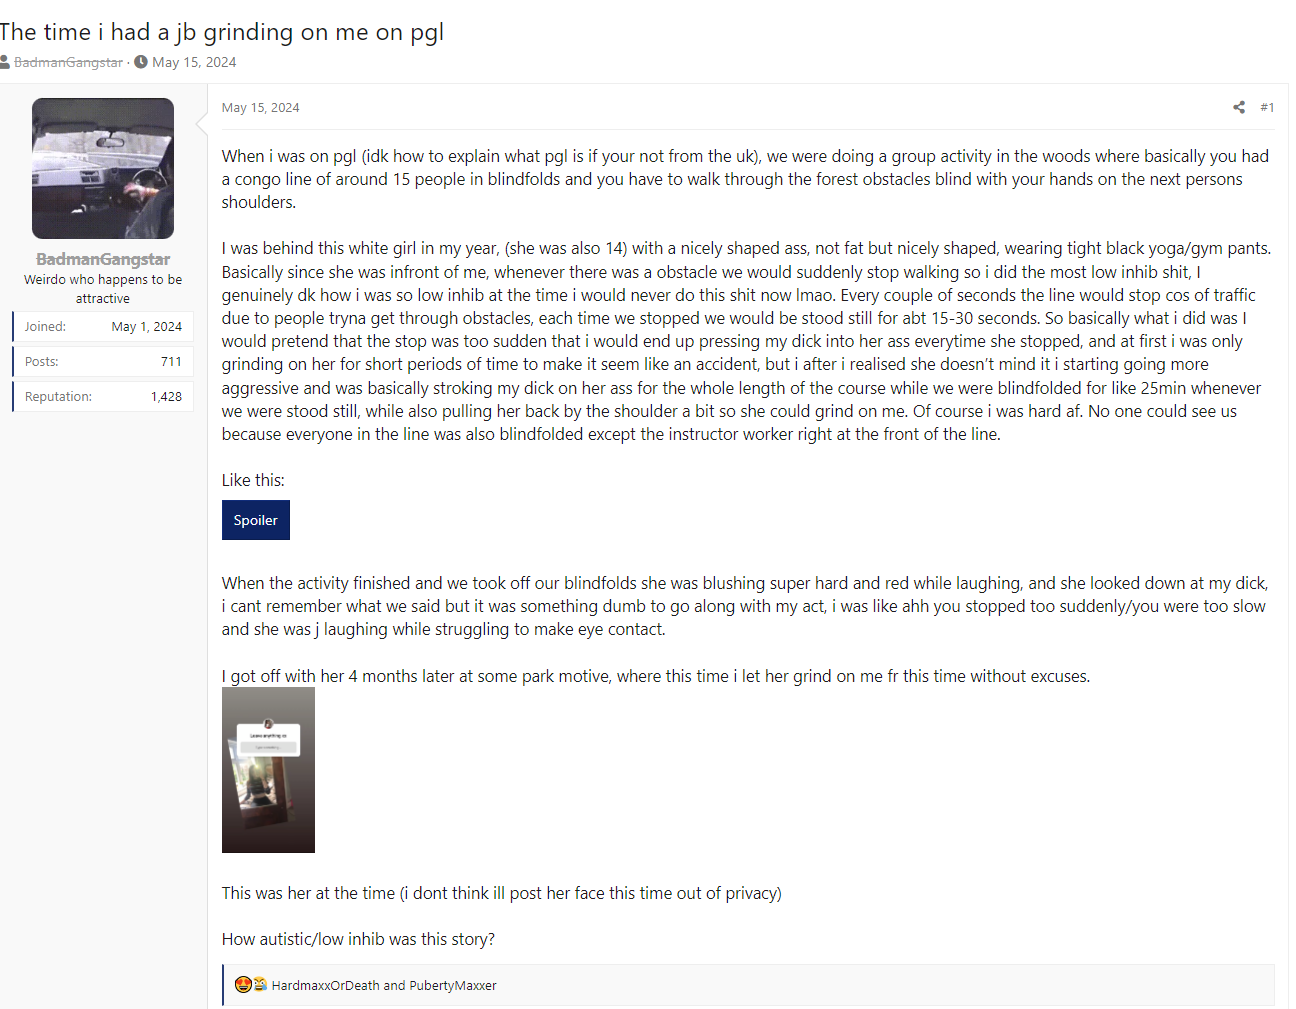Click the posts count 711

[x=171, y=362]
